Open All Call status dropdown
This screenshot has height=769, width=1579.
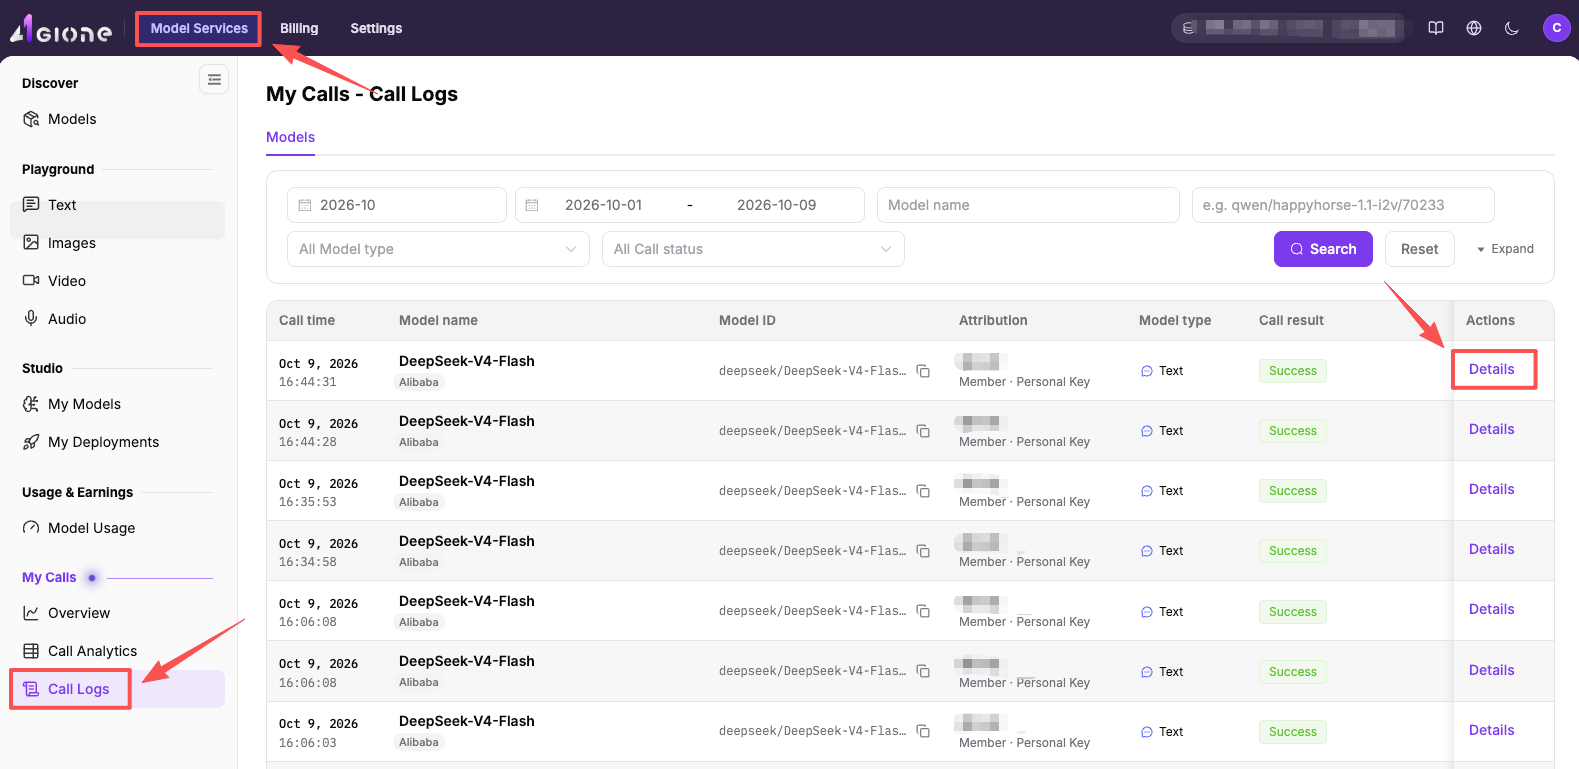pyautogui.click(x=753, y=249)
